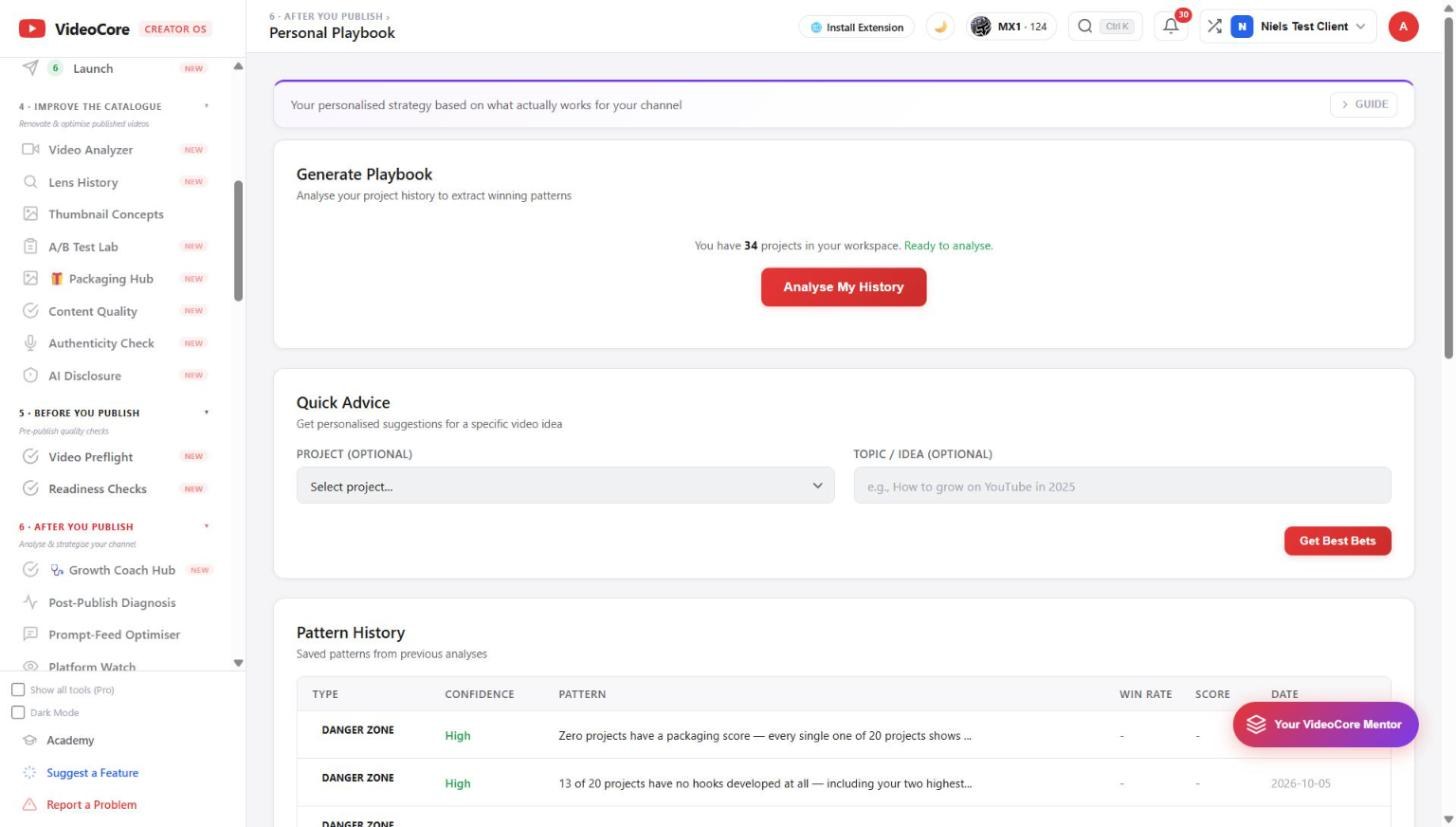Collapse the Before You Publish section
Image resolution: width=1456 pixels, height=827 pixels.
pos(207,413)
